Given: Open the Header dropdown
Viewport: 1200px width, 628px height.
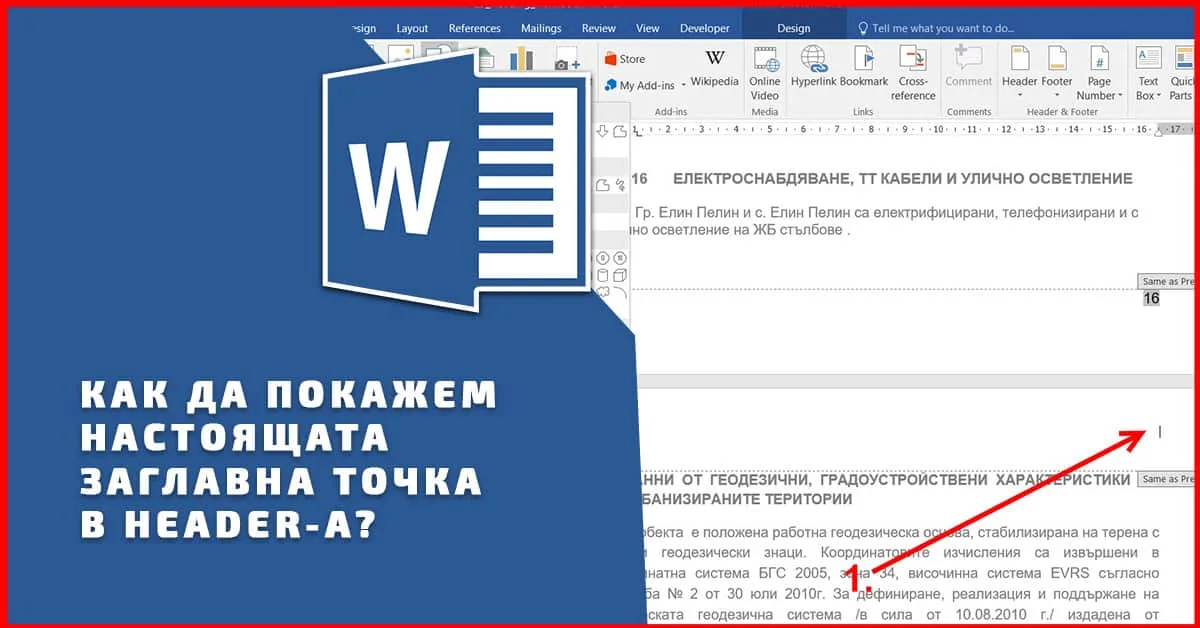Looking at the screenshot, I should tap(1020, 73).
